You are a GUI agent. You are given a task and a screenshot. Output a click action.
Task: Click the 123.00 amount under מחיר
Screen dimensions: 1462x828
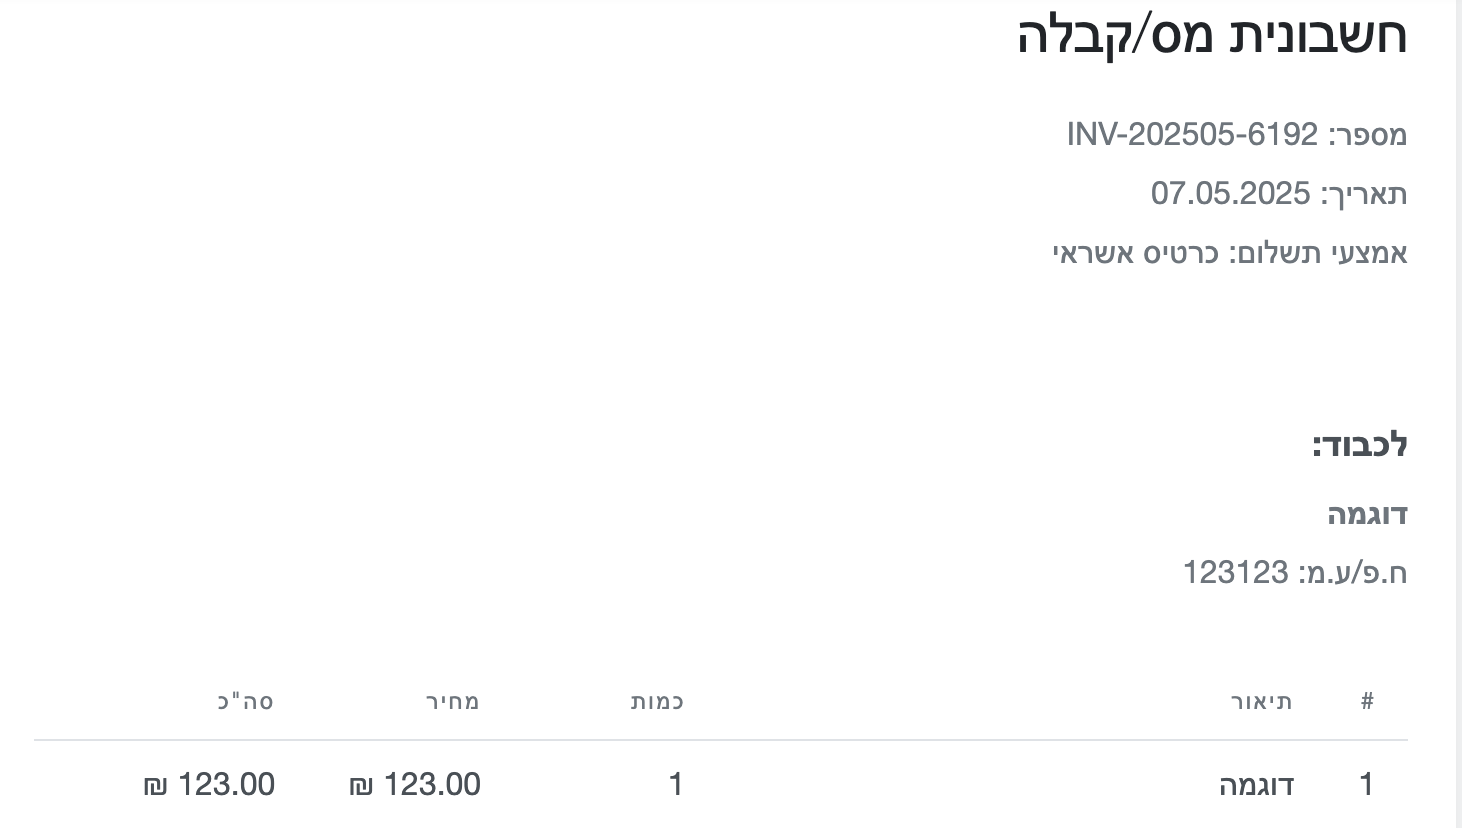[432, 785]
